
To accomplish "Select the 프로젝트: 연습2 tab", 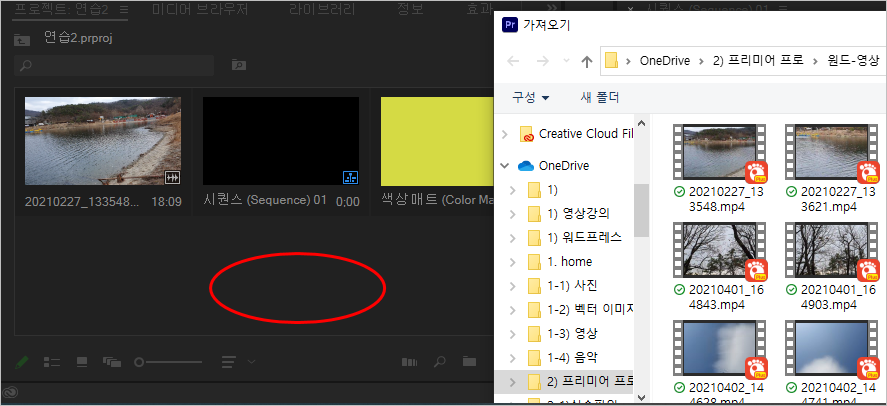I will (62, 10).
